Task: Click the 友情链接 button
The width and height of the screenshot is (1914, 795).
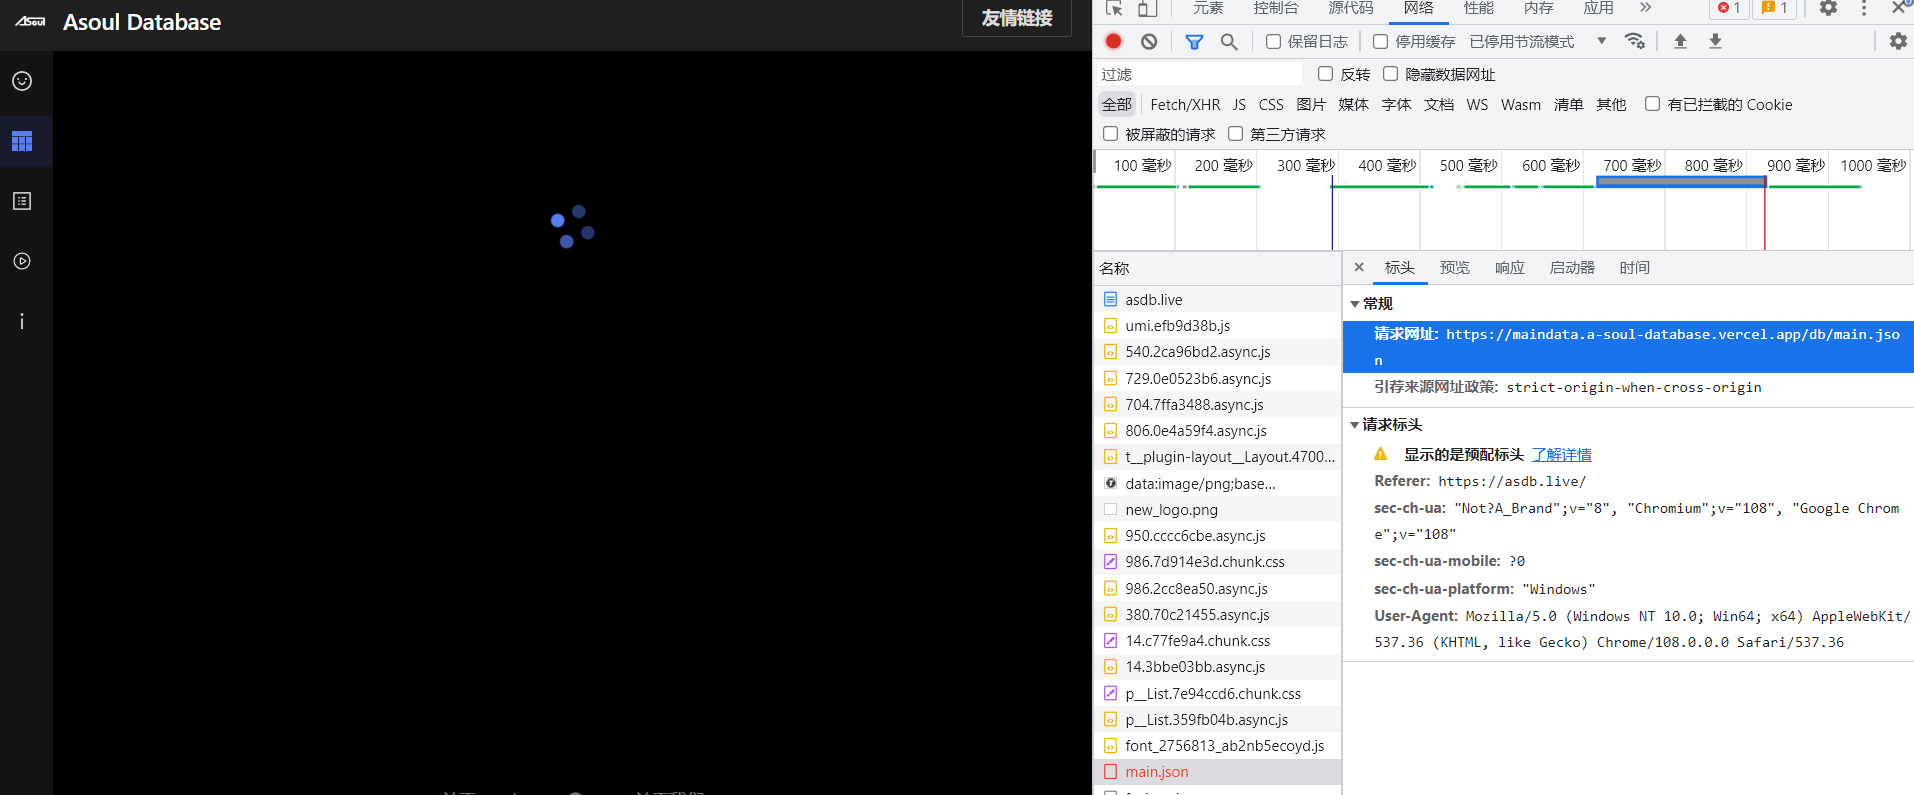Action: pyautogui.click(x=1017, y=18)
